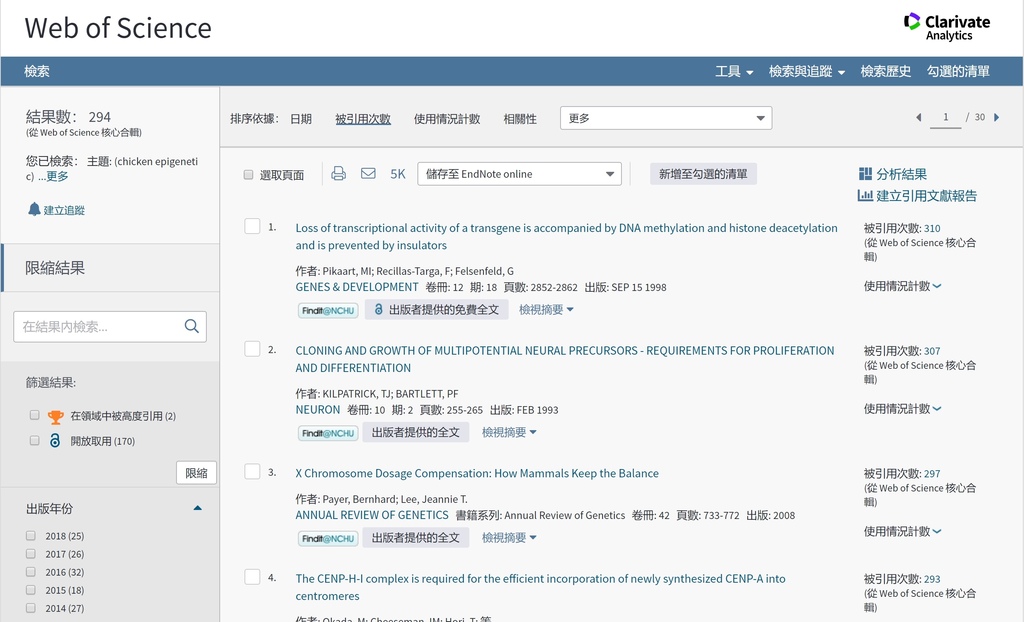1024x622 pixels.
Task: Select checkbox for result 2
Action: point(252,349)
